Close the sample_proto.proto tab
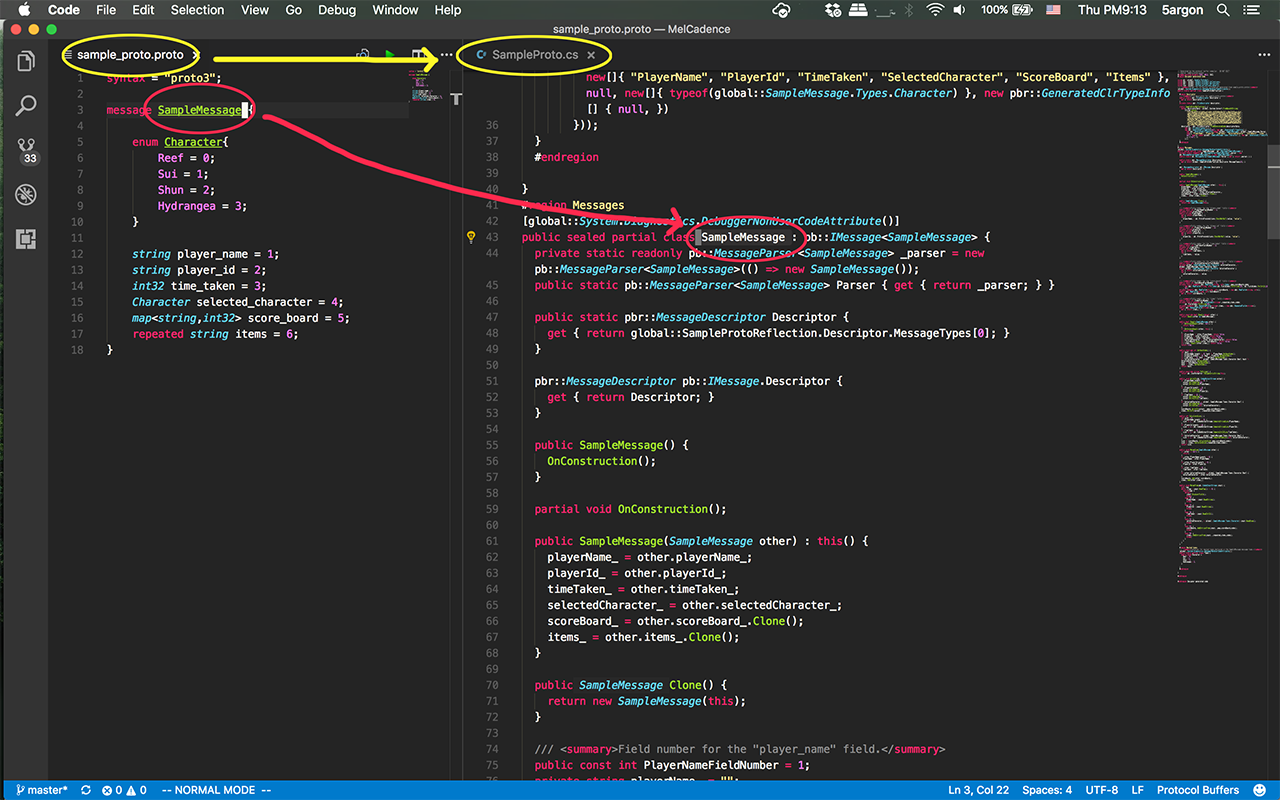This screenshot has width=1280, height=800. coord(195,55)
